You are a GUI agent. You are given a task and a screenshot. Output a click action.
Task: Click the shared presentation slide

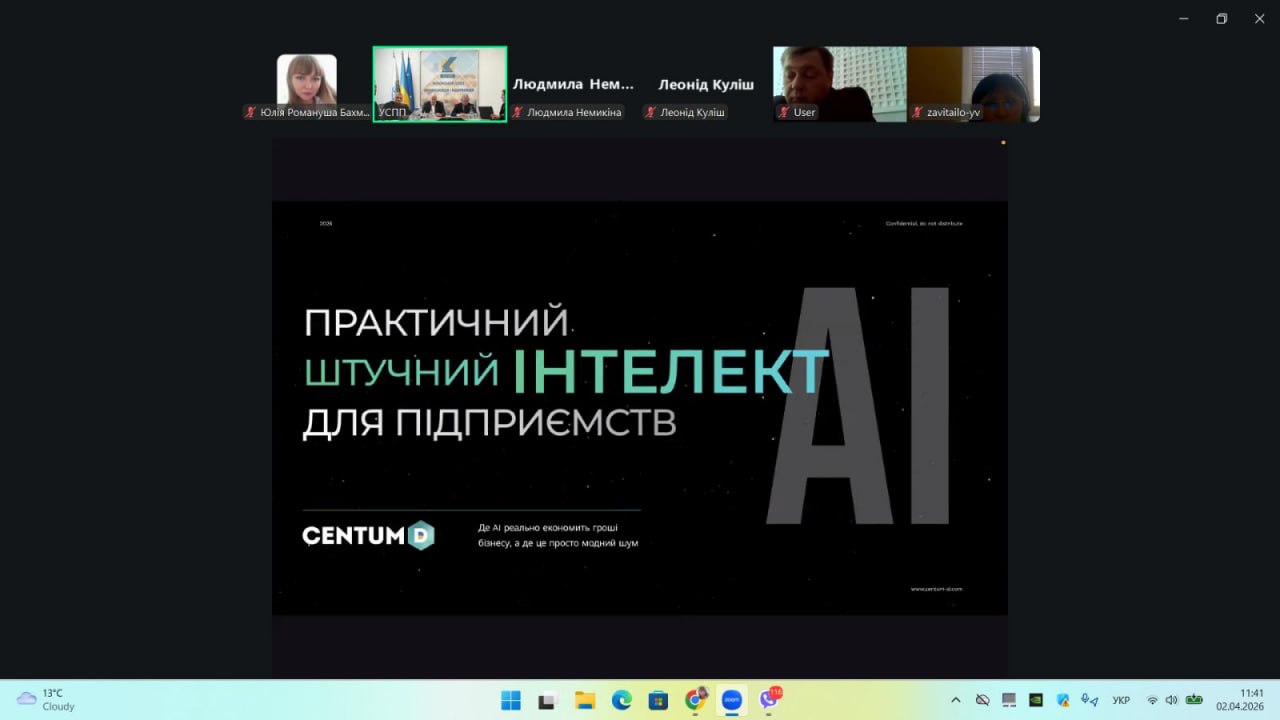(640, 408)
